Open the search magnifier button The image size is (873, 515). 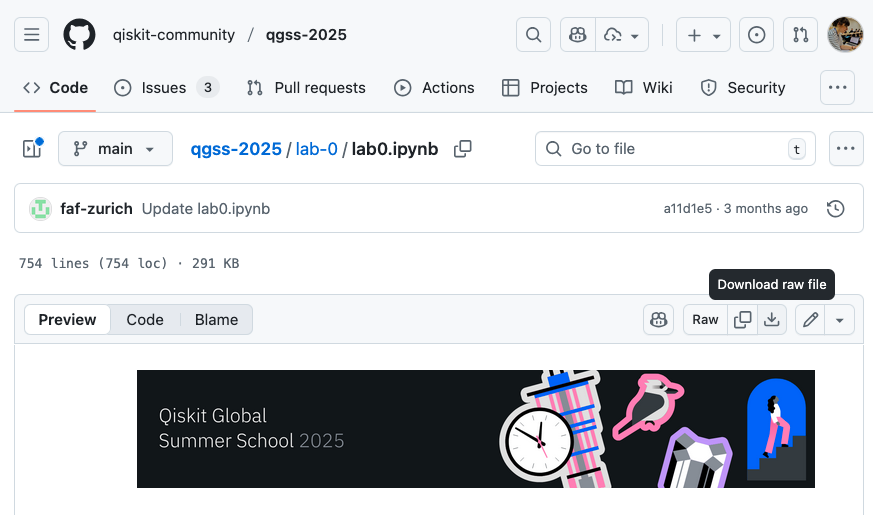pyautogui.click(x=534, y=35)
